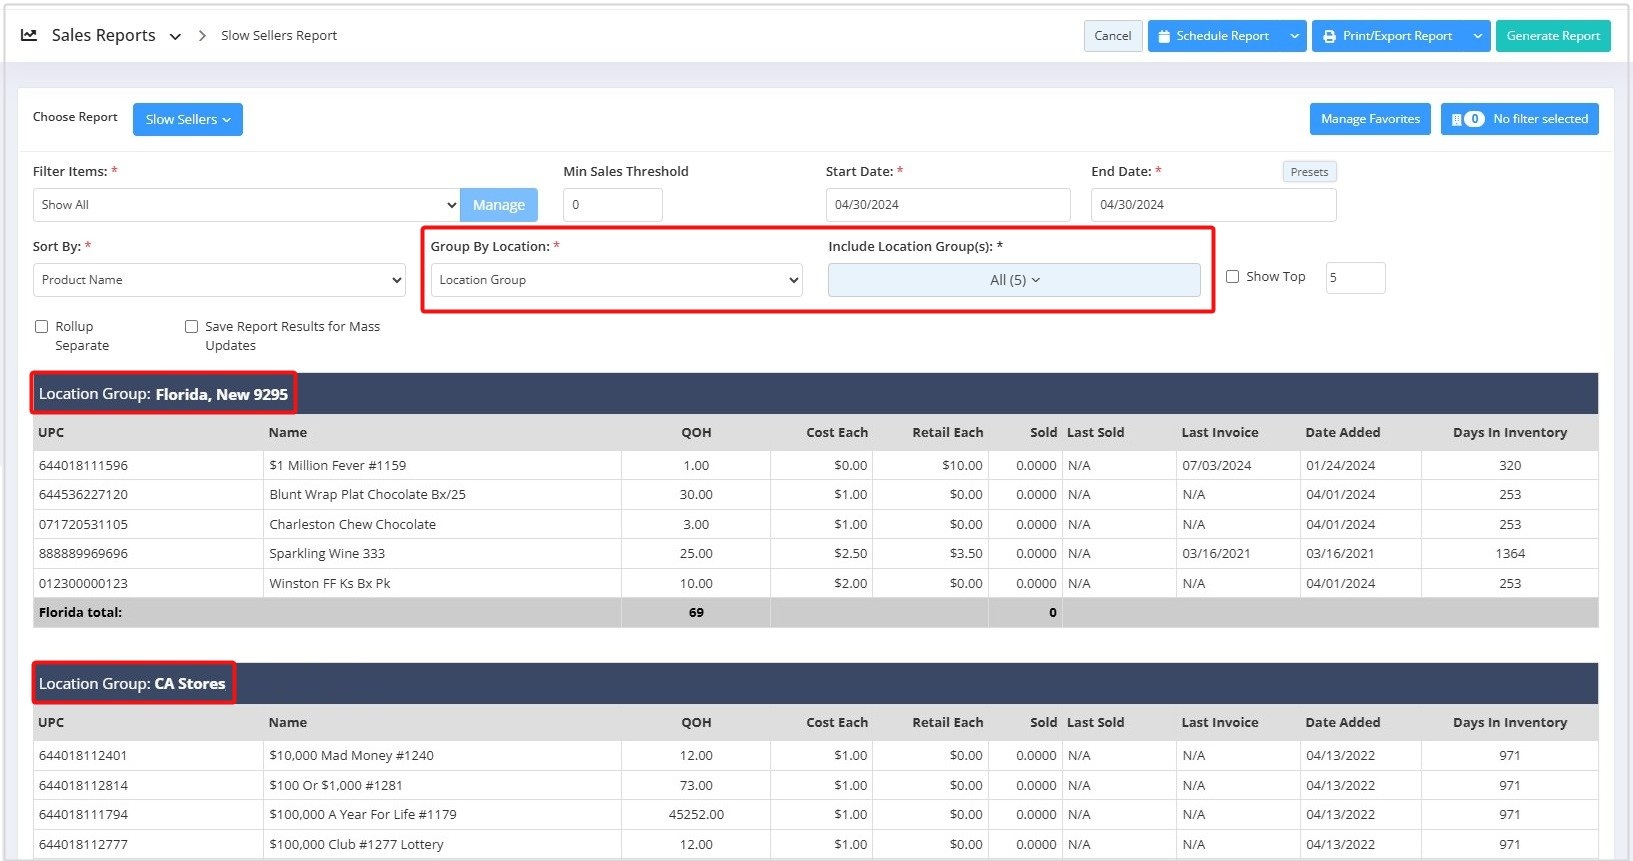The width and height of the screenshot is (1633, 861).
Task: Click the Manage Favorites button
Action: [1370, 119]
